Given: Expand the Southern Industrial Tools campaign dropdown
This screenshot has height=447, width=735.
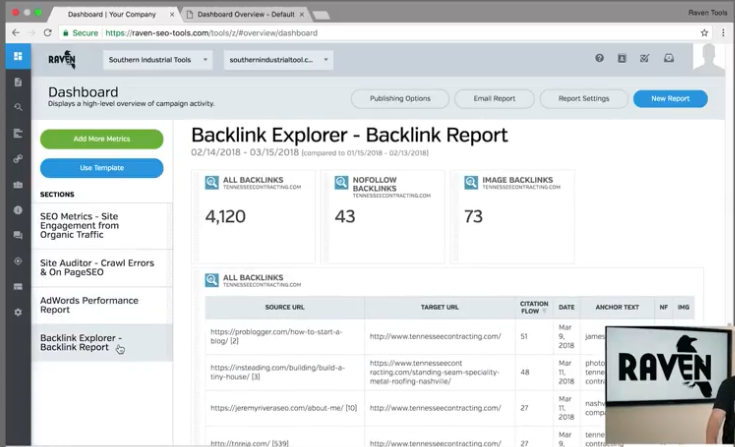Looking at the screenshot, I should tap(157, 60).
